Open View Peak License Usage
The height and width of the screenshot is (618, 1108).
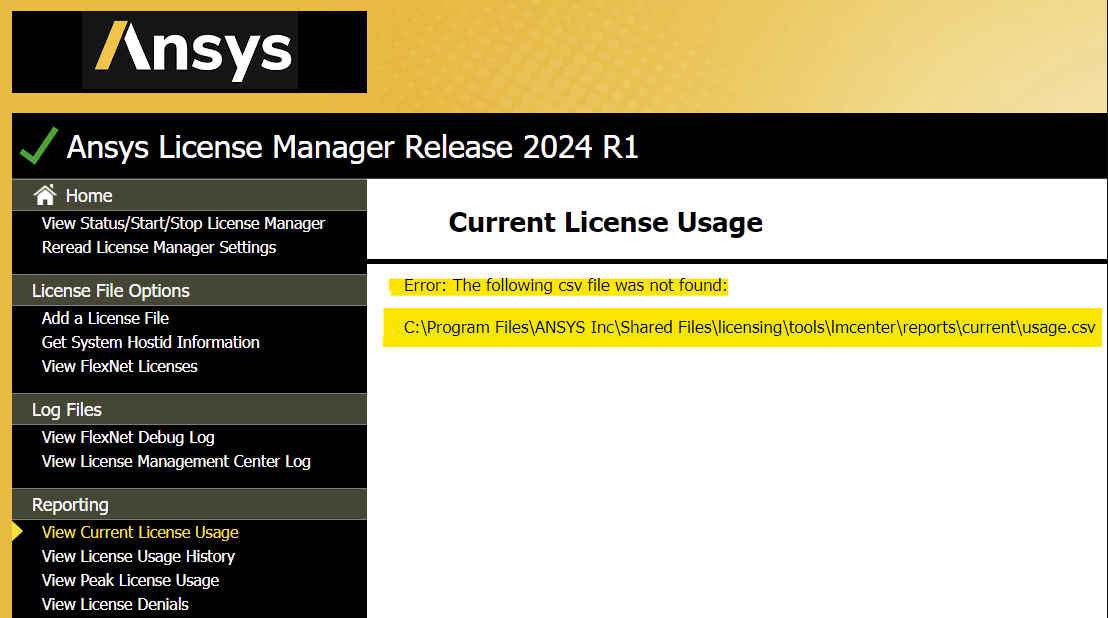130,580
